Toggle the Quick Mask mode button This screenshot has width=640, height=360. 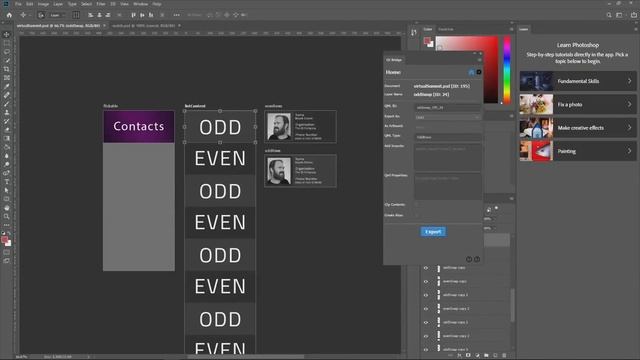point(7,253)
